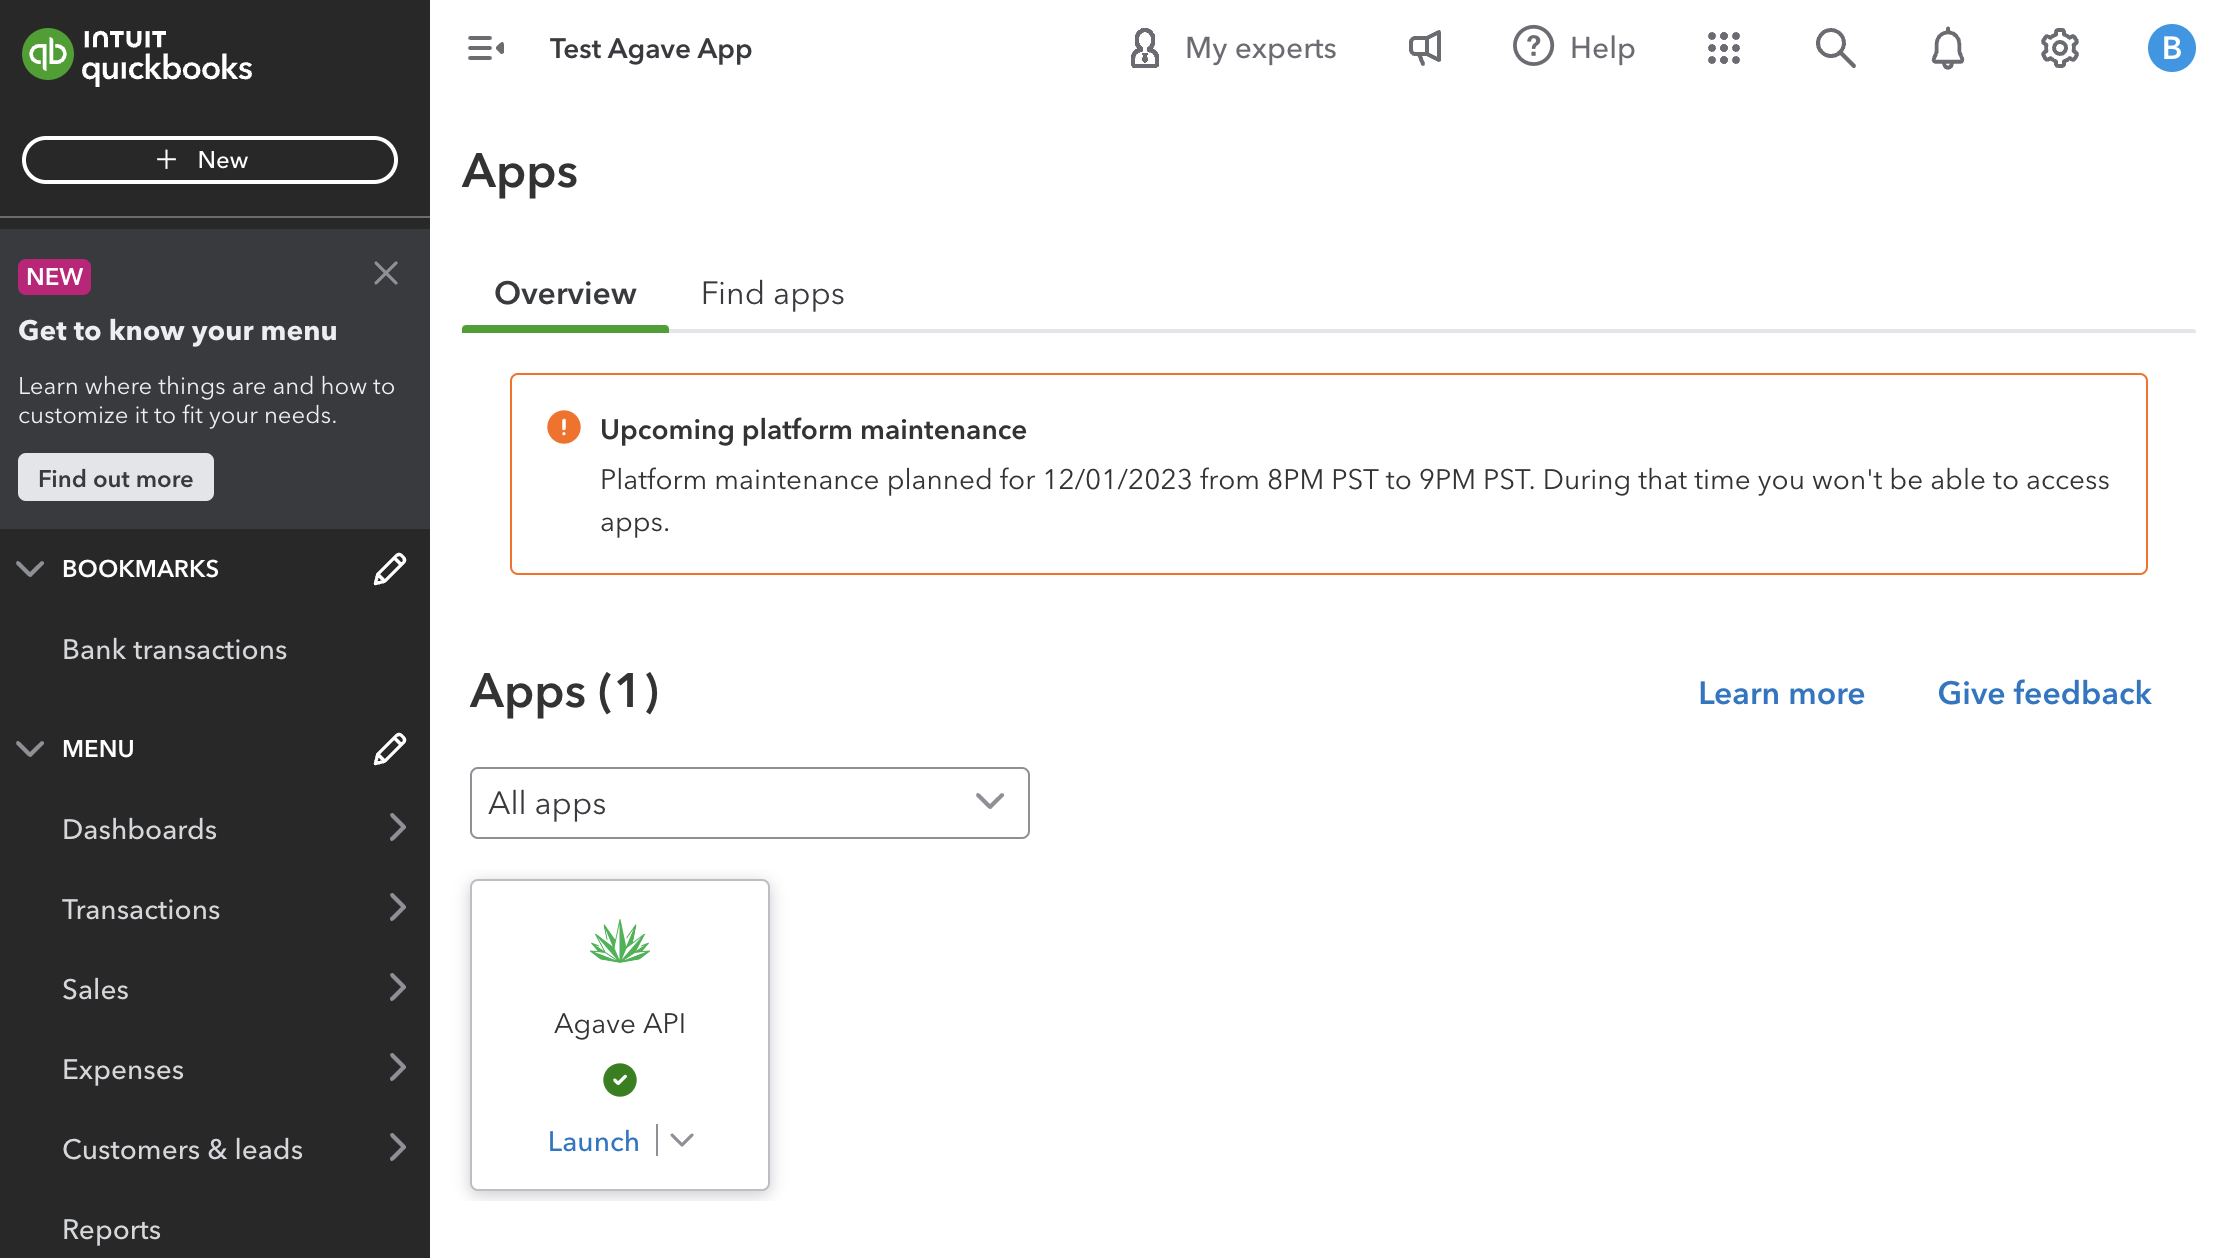Edit bookmarks with pencil icon
This screenshot has width=2228, height=1258.
point(390,568)
